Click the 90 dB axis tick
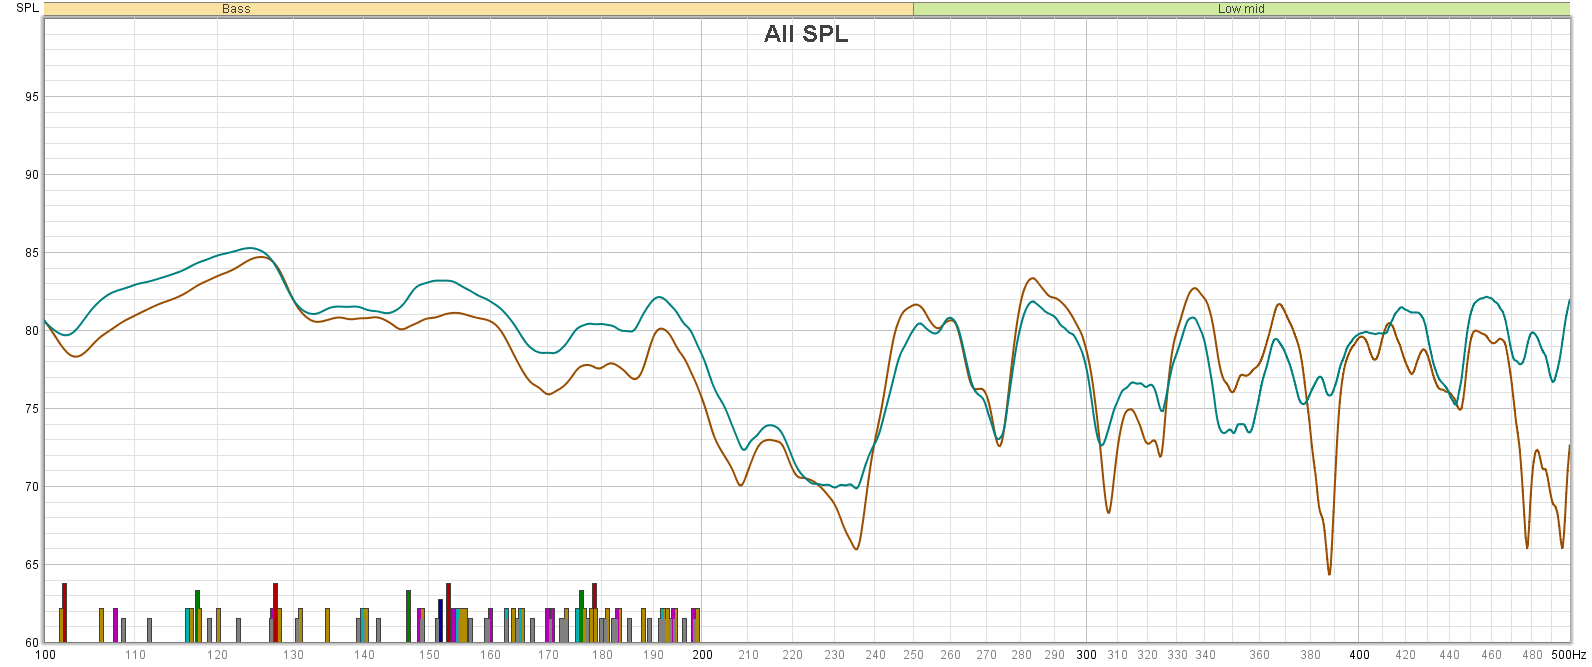1592x667 pixels. coord(32,175)
